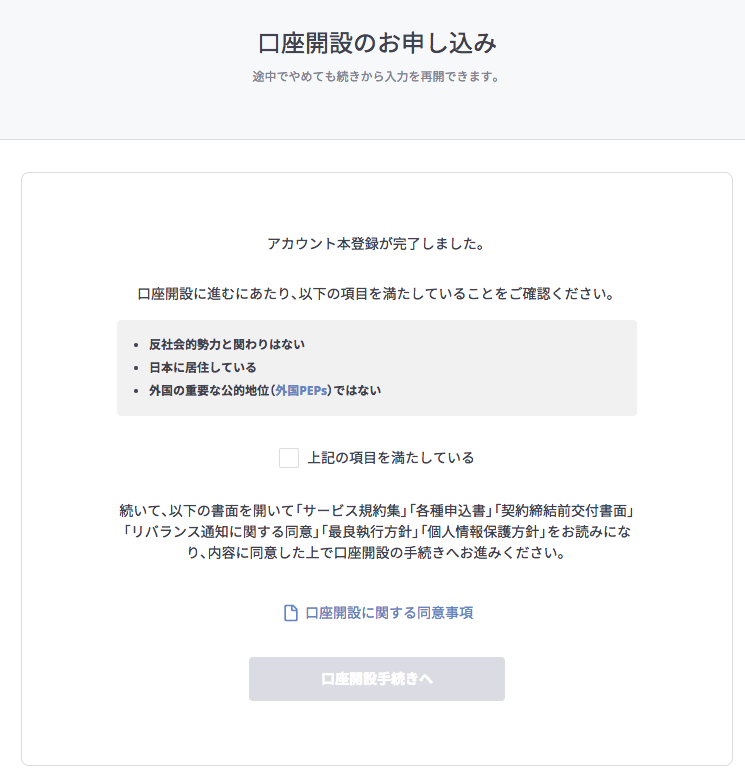745x781 pixels.
Task: Click the sentence starting 口座開設に進むにあたり
Action: pos(376,294)
